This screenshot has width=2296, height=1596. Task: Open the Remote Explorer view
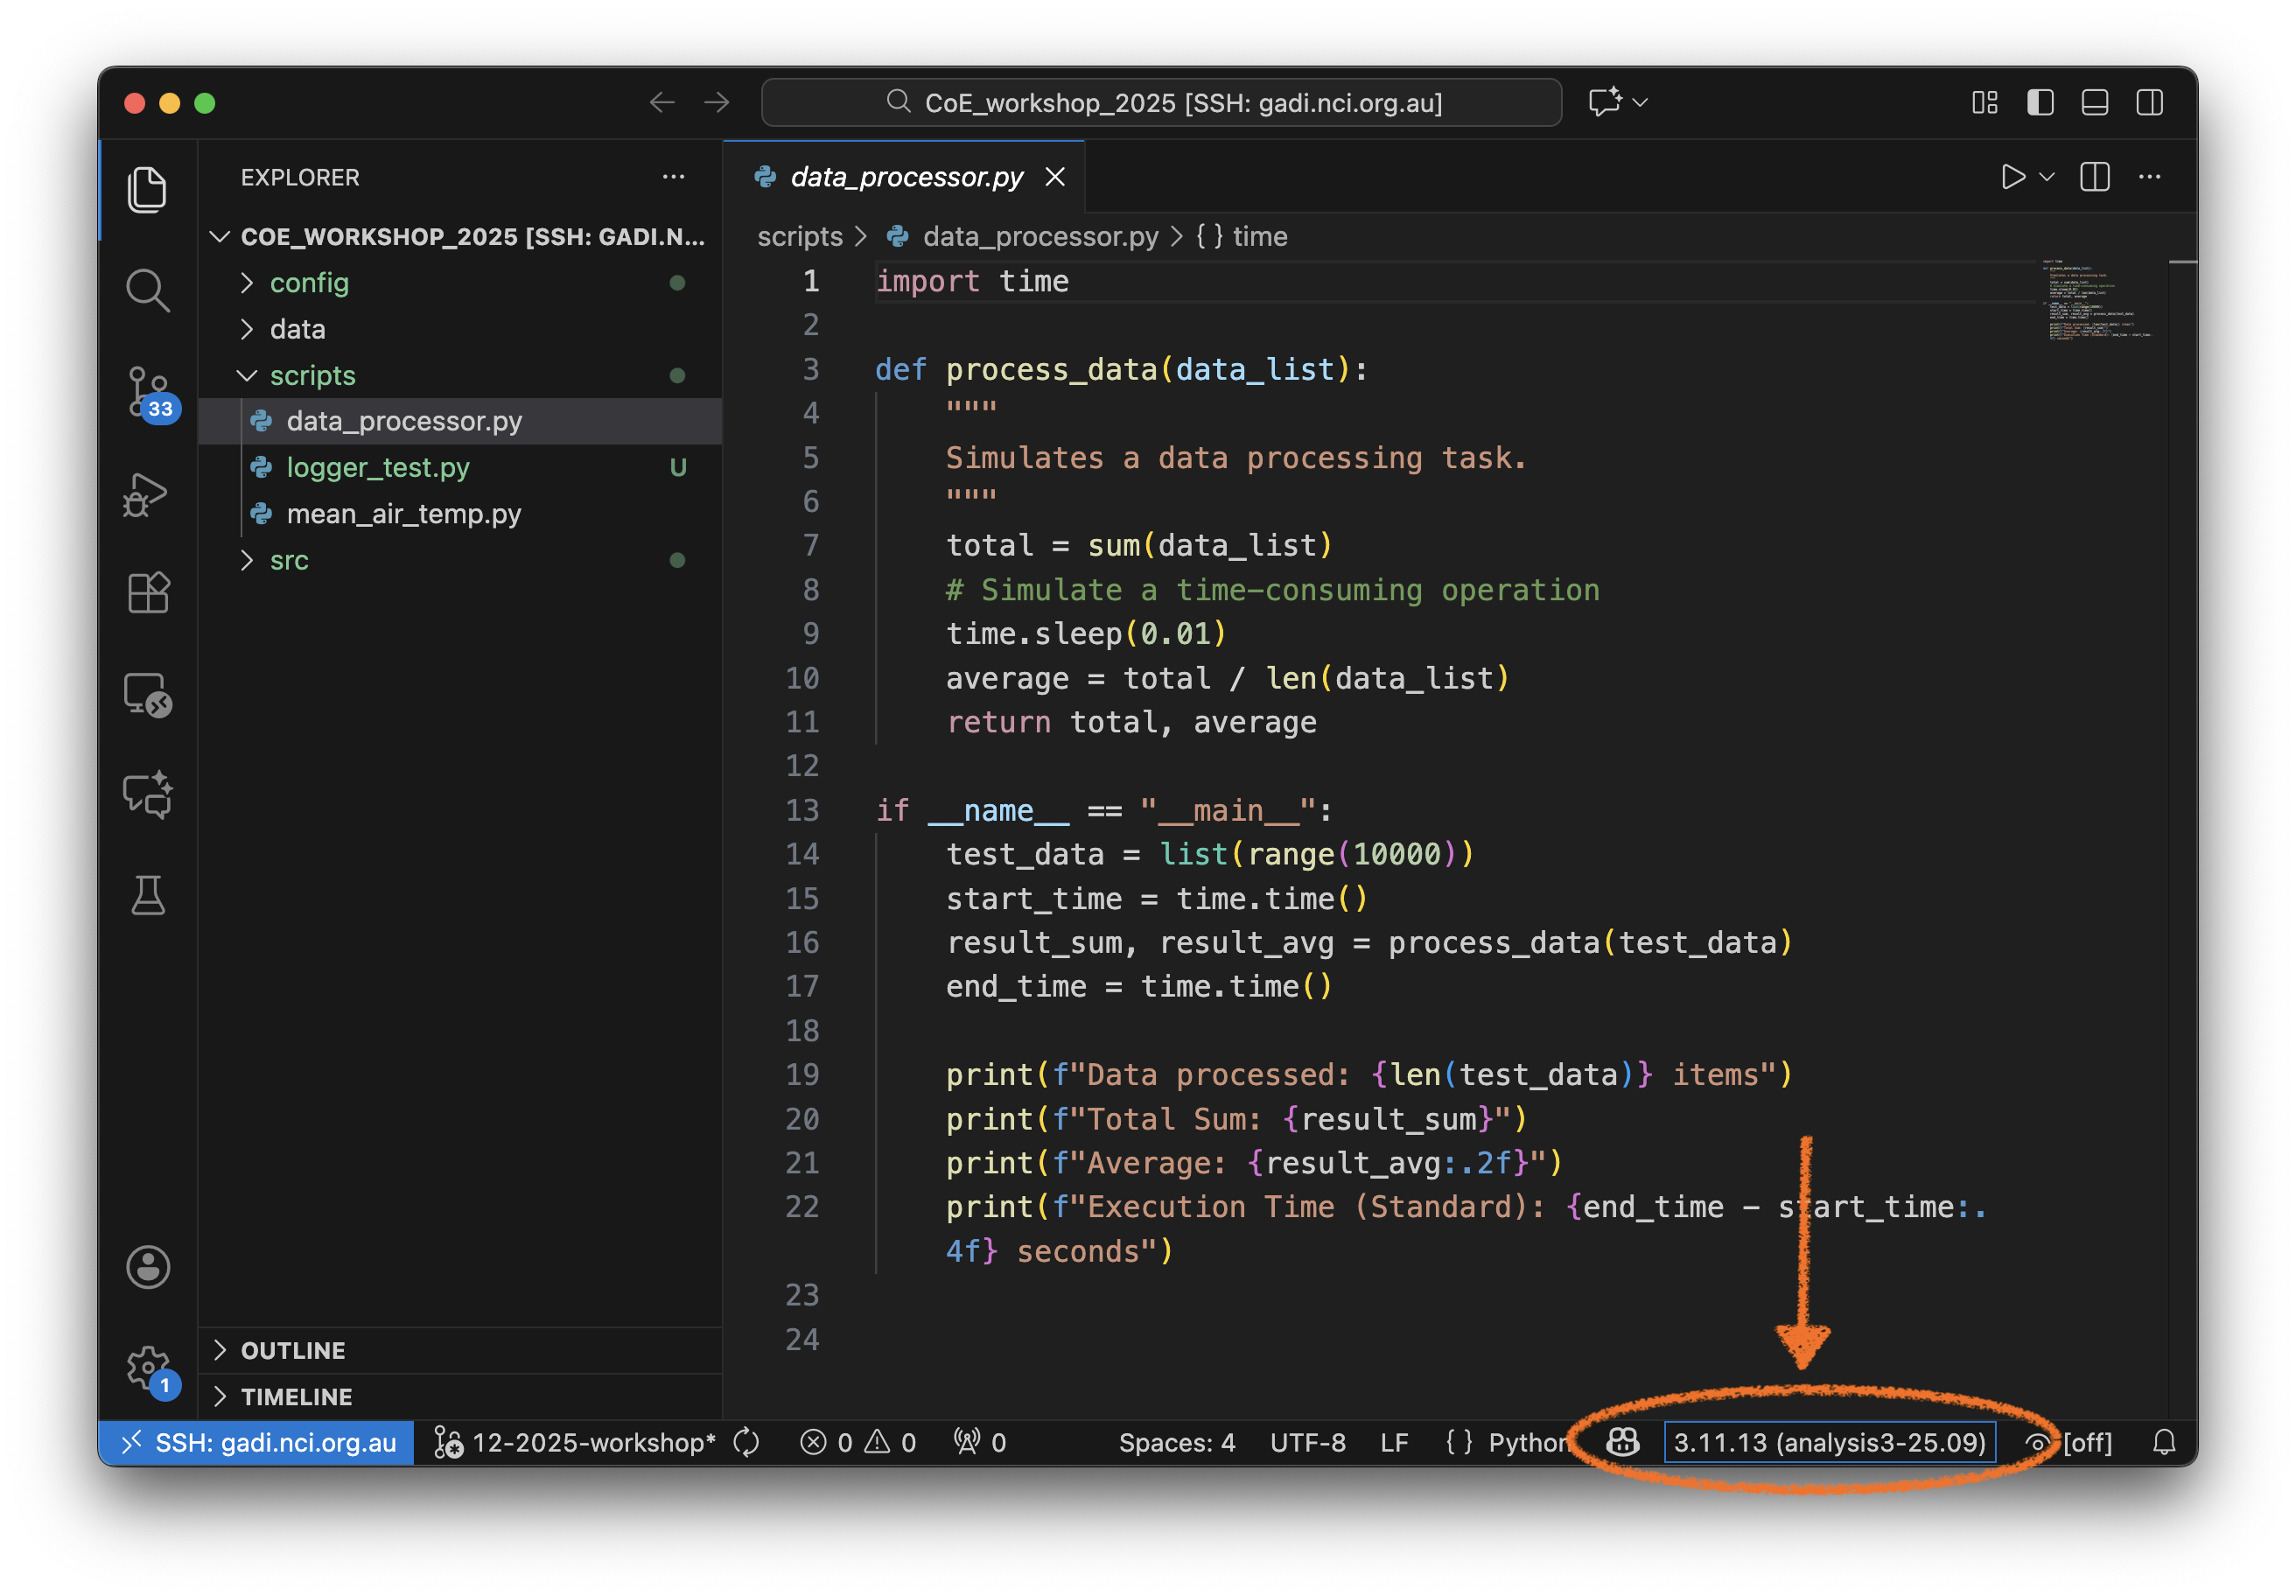click(148, 694)
